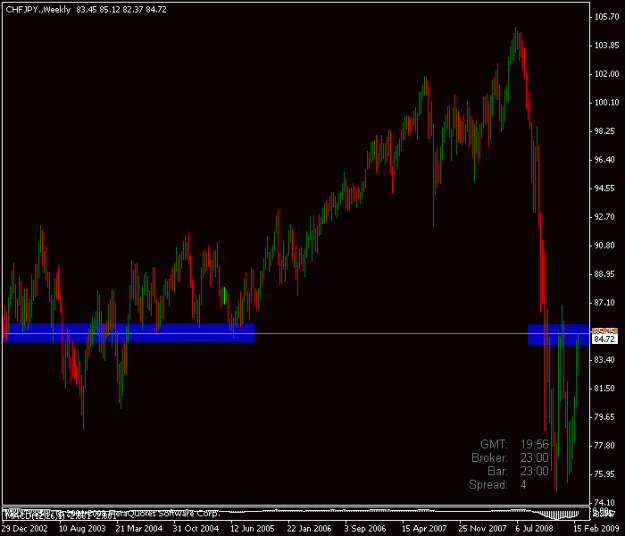
Task: Click the Spread: 4 readout
Action: [497, 485]
